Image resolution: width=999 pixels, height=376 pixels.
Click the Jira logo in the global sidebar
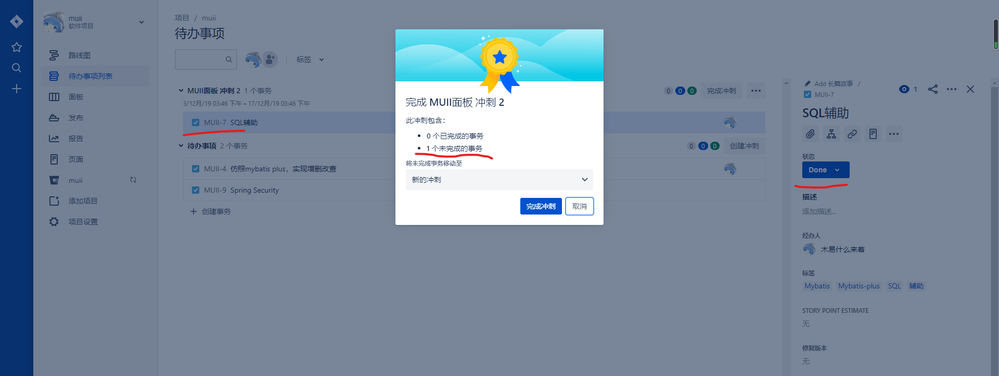(17, 22)
